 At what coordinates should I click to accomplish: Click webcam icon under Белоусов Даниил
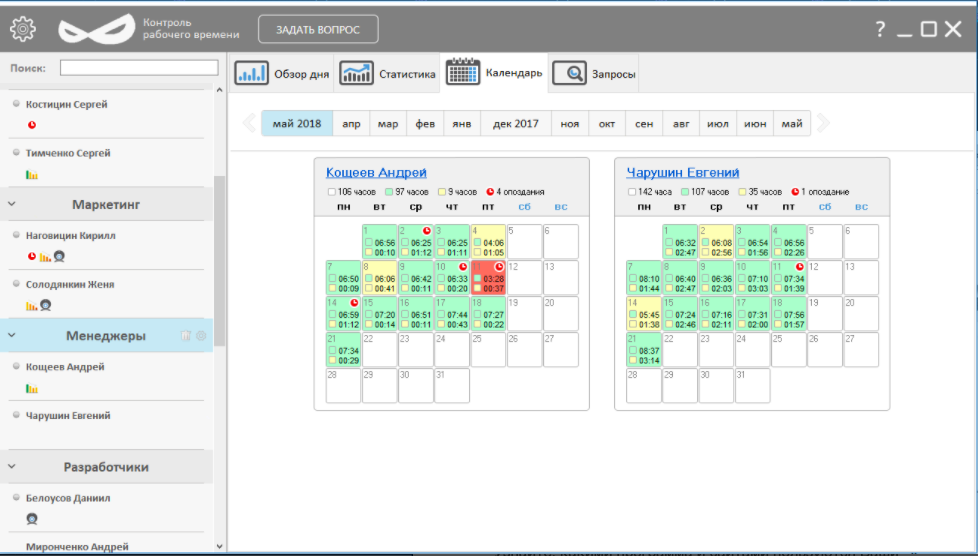tap(32, 519)
